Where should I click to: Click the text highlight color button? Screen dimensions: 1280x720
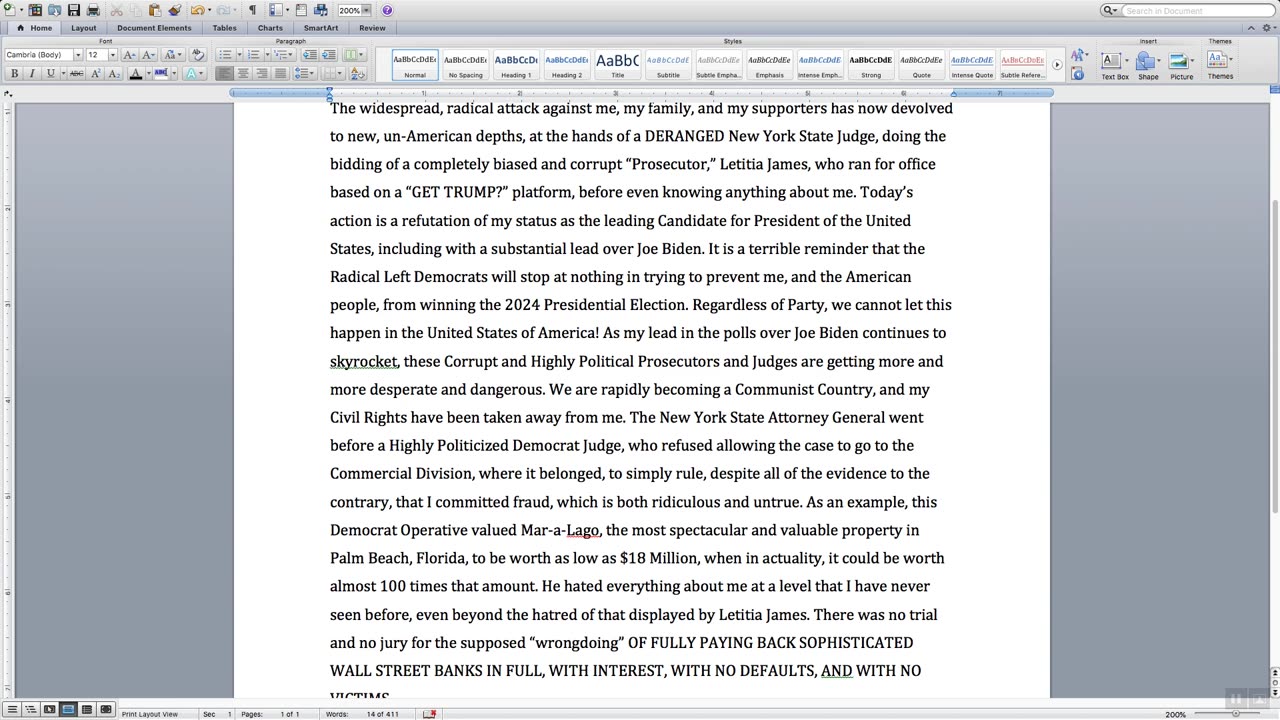tap(161, 74)
